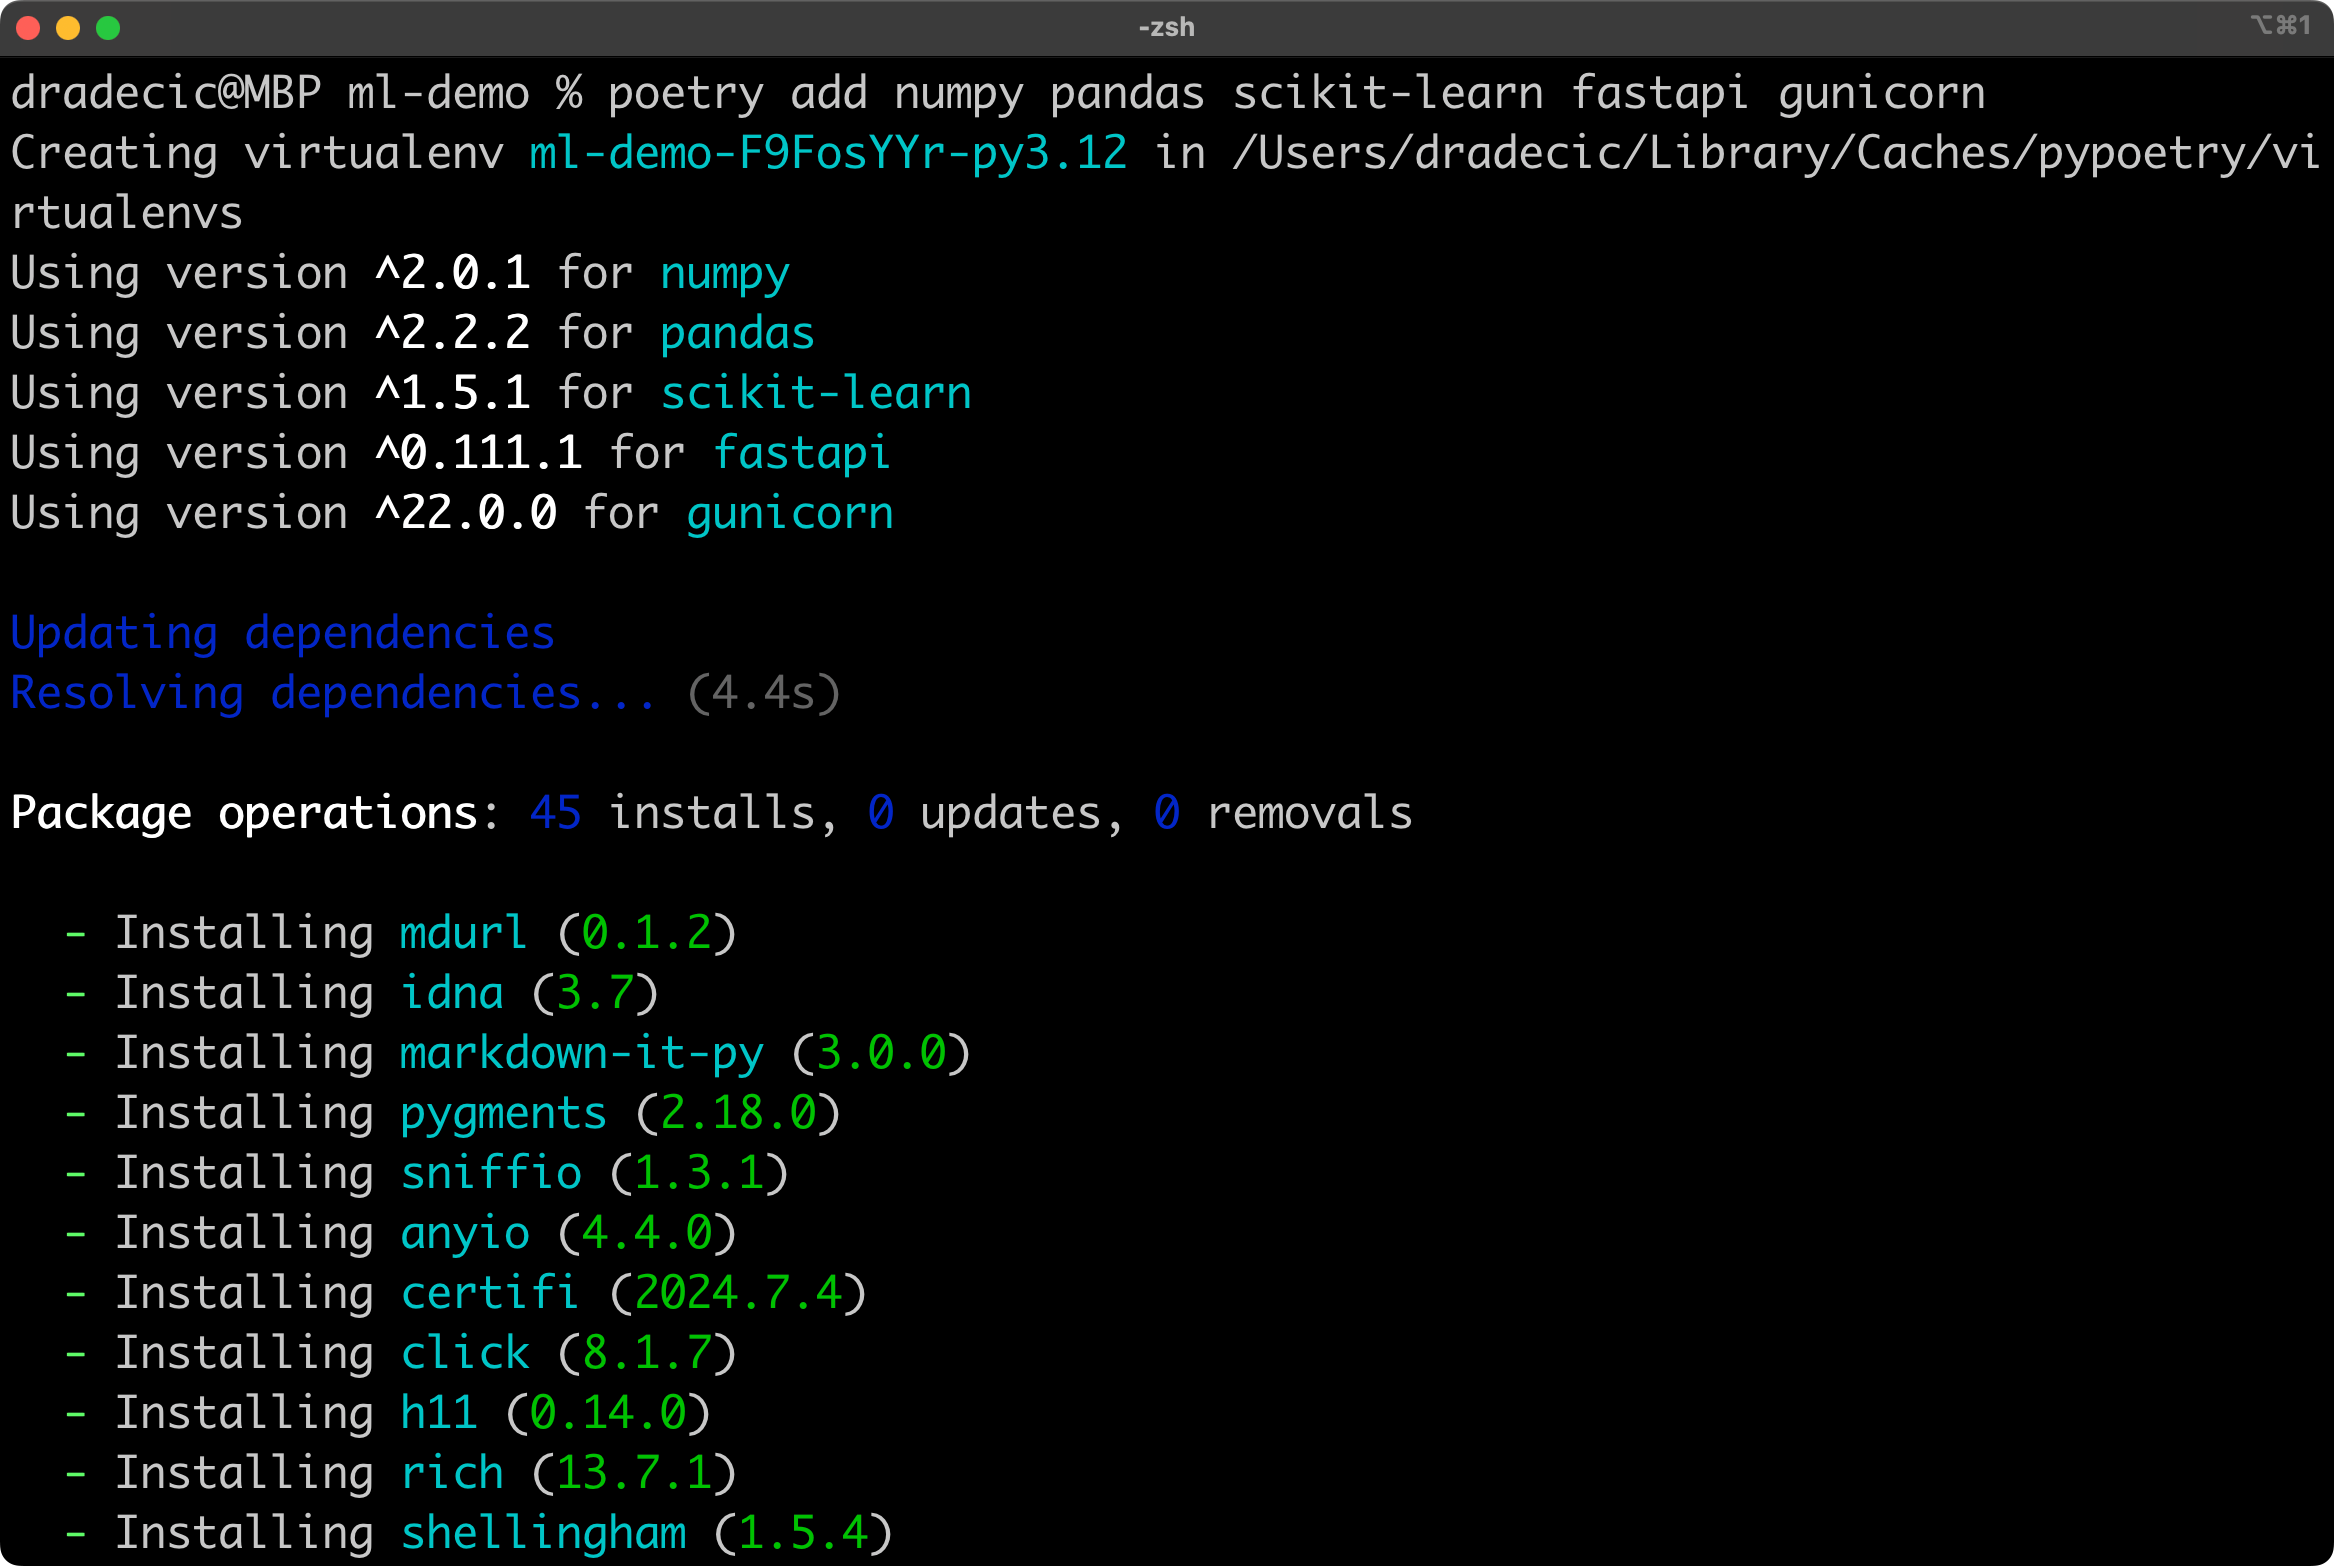Click the 'certifi' version (2024.7.4)
This screenshot has height=1566, width=2334.
(738, 1294)
